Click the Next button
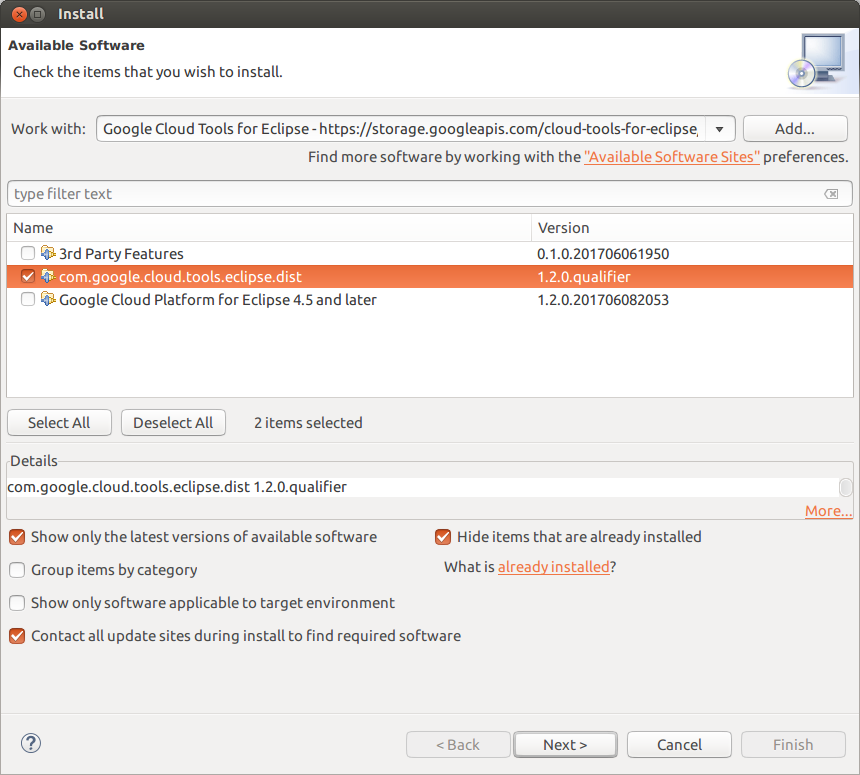860x775 pixels. [565, 744]
